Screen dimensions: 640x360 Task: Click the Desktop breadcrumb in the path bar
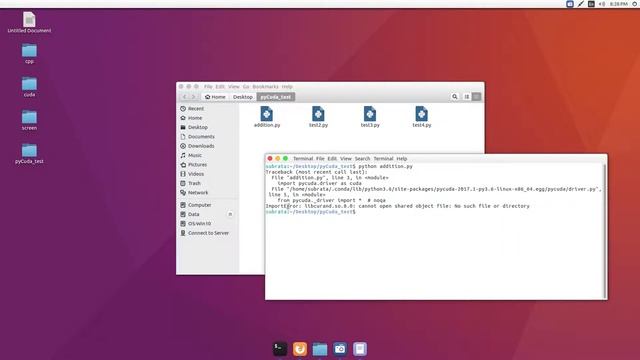click(242, 97)
